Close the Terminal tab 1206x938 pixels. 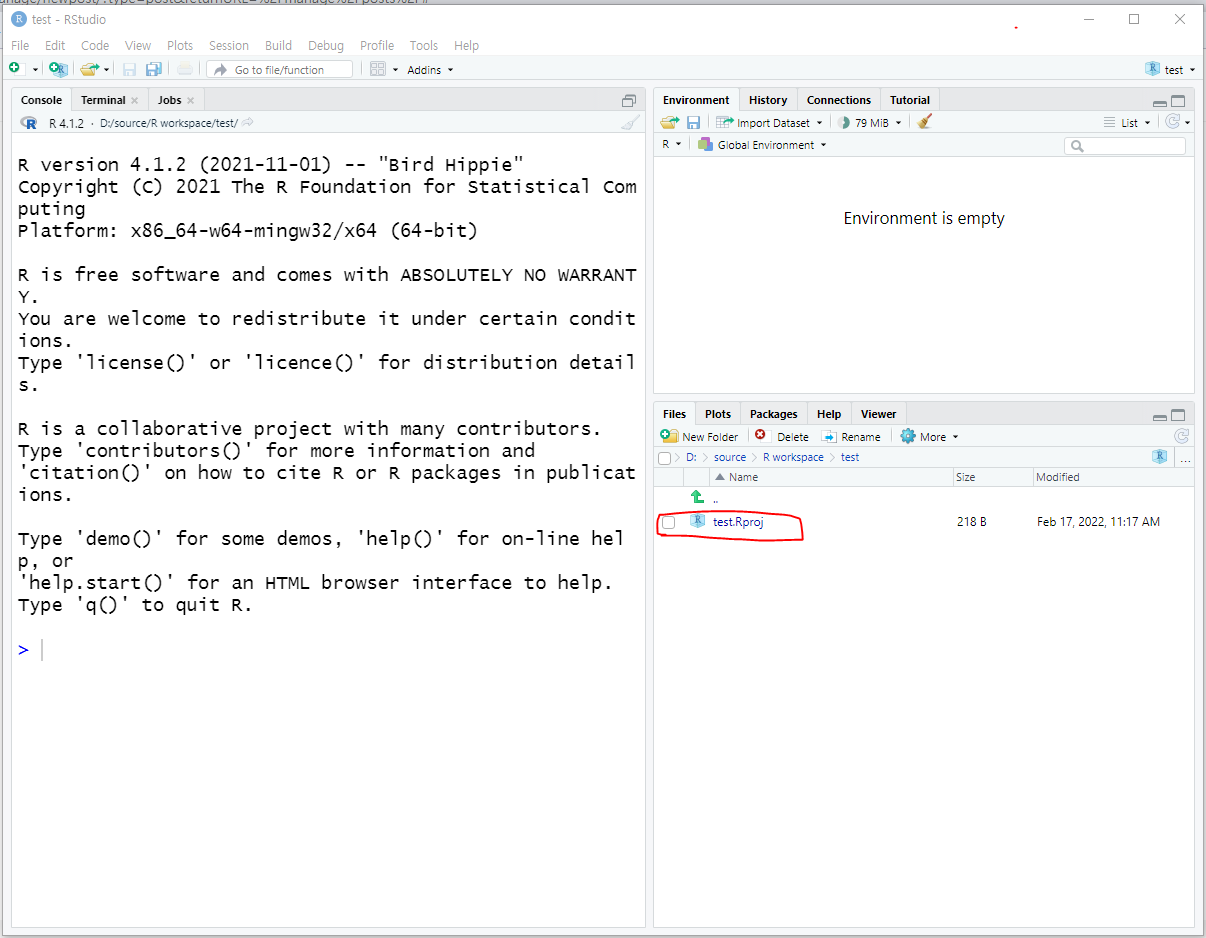pos(135,100)
